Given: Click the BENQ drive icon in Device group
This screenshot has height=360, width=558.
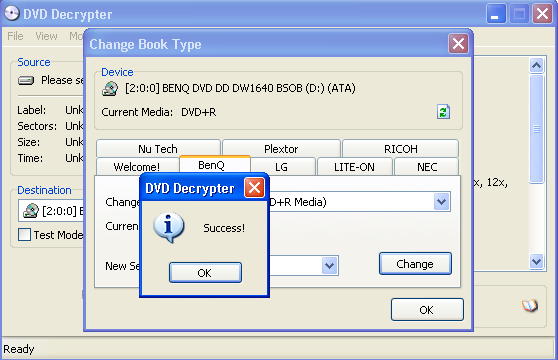Looking at the screenshot, I should coord(110,88).
